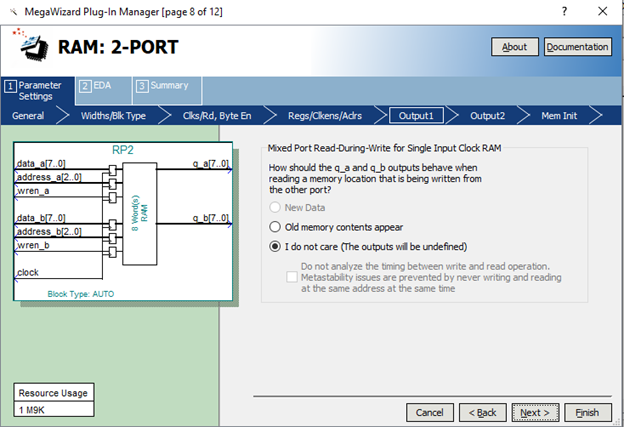Open the EDA tab
Viewport: 624px width, 427px height.
point(98,86)
